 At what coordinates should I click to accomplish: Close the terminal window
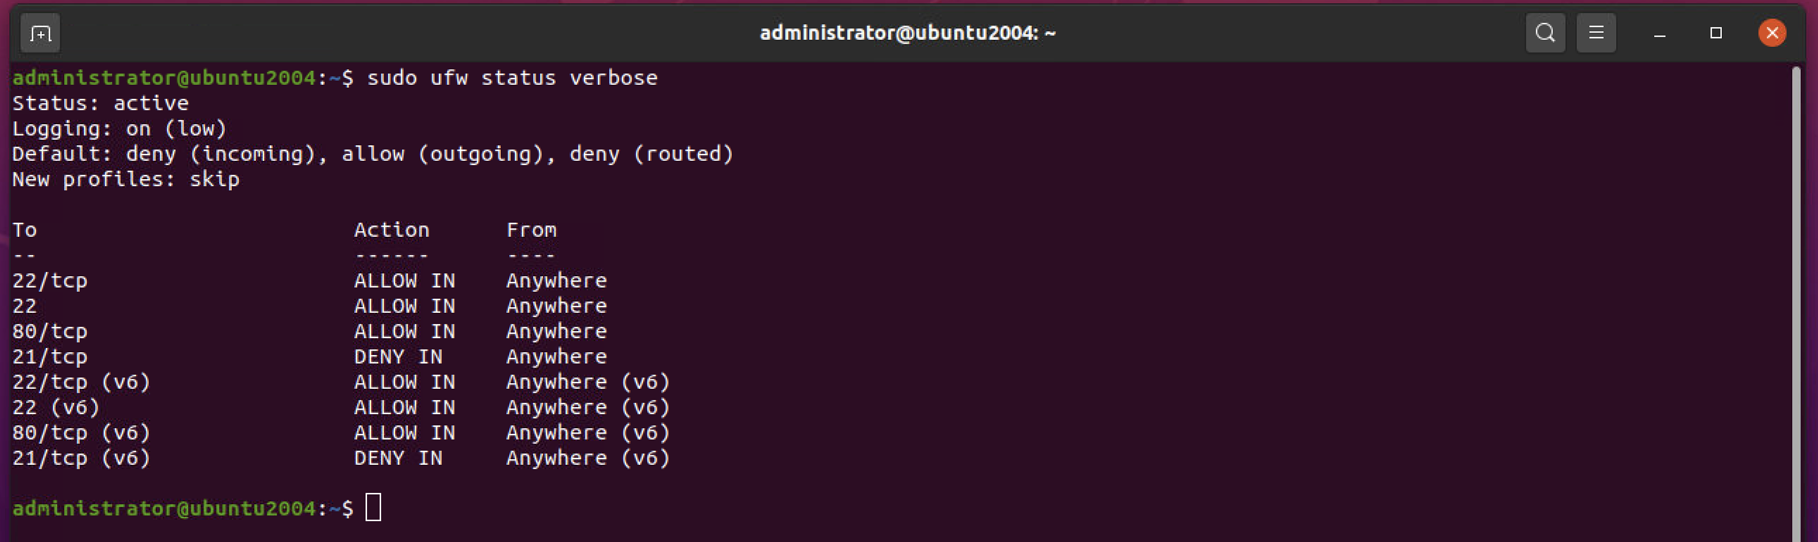[x=1772, y=33]
